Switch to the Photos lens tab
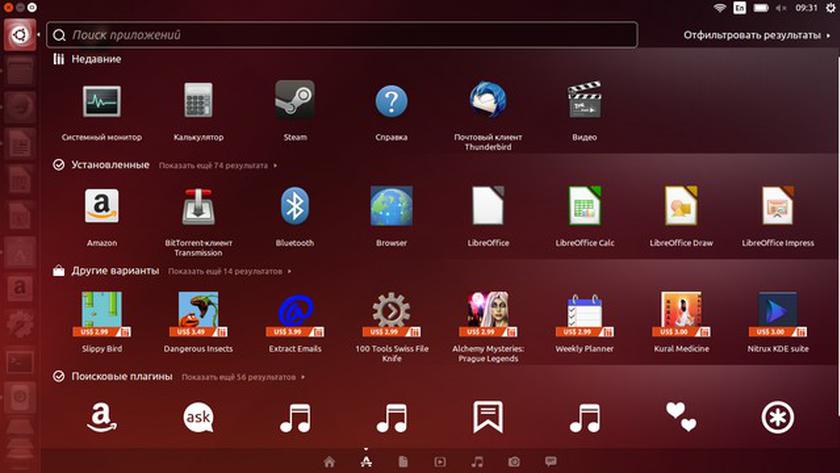Image resolution: width=840 pixels, height=473 pixels. (x=514, y=461)
